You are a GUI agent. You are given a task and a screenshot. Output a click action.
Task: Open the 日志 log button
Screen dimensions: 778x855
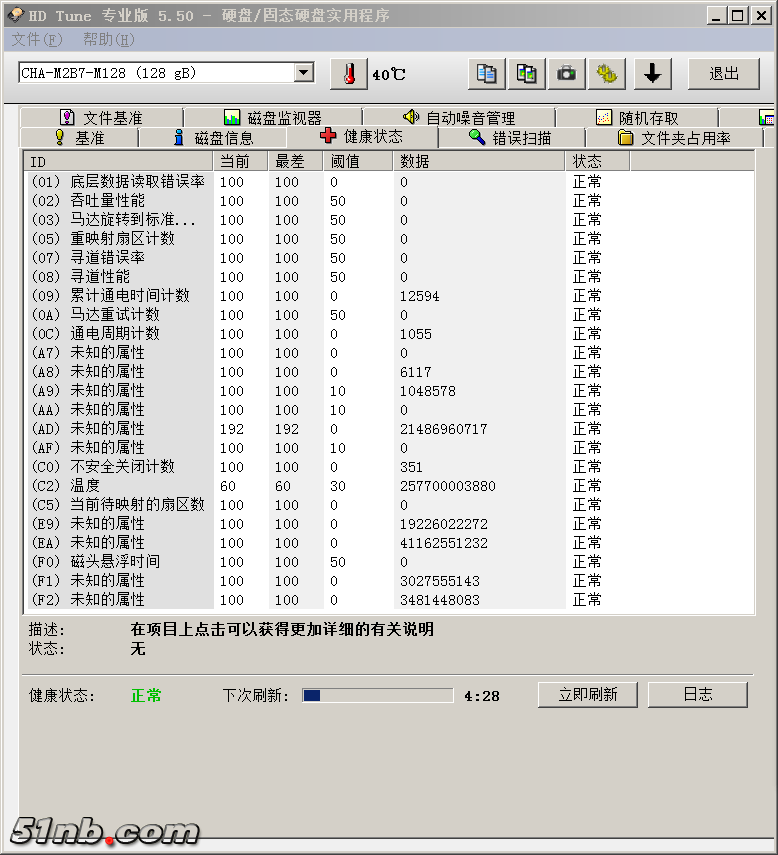tap(697, 694)
